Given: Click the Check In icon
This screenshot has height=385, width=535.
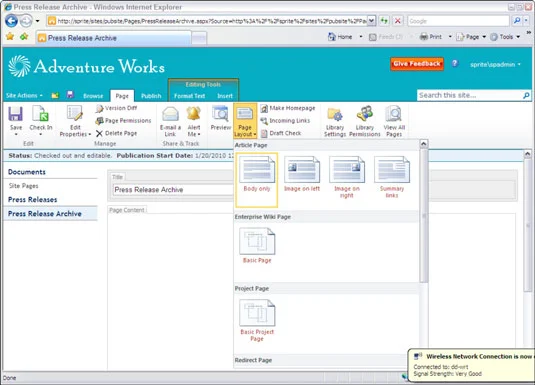Looking at the screenshot, I should pyautogui.click(x=41, y=114).
